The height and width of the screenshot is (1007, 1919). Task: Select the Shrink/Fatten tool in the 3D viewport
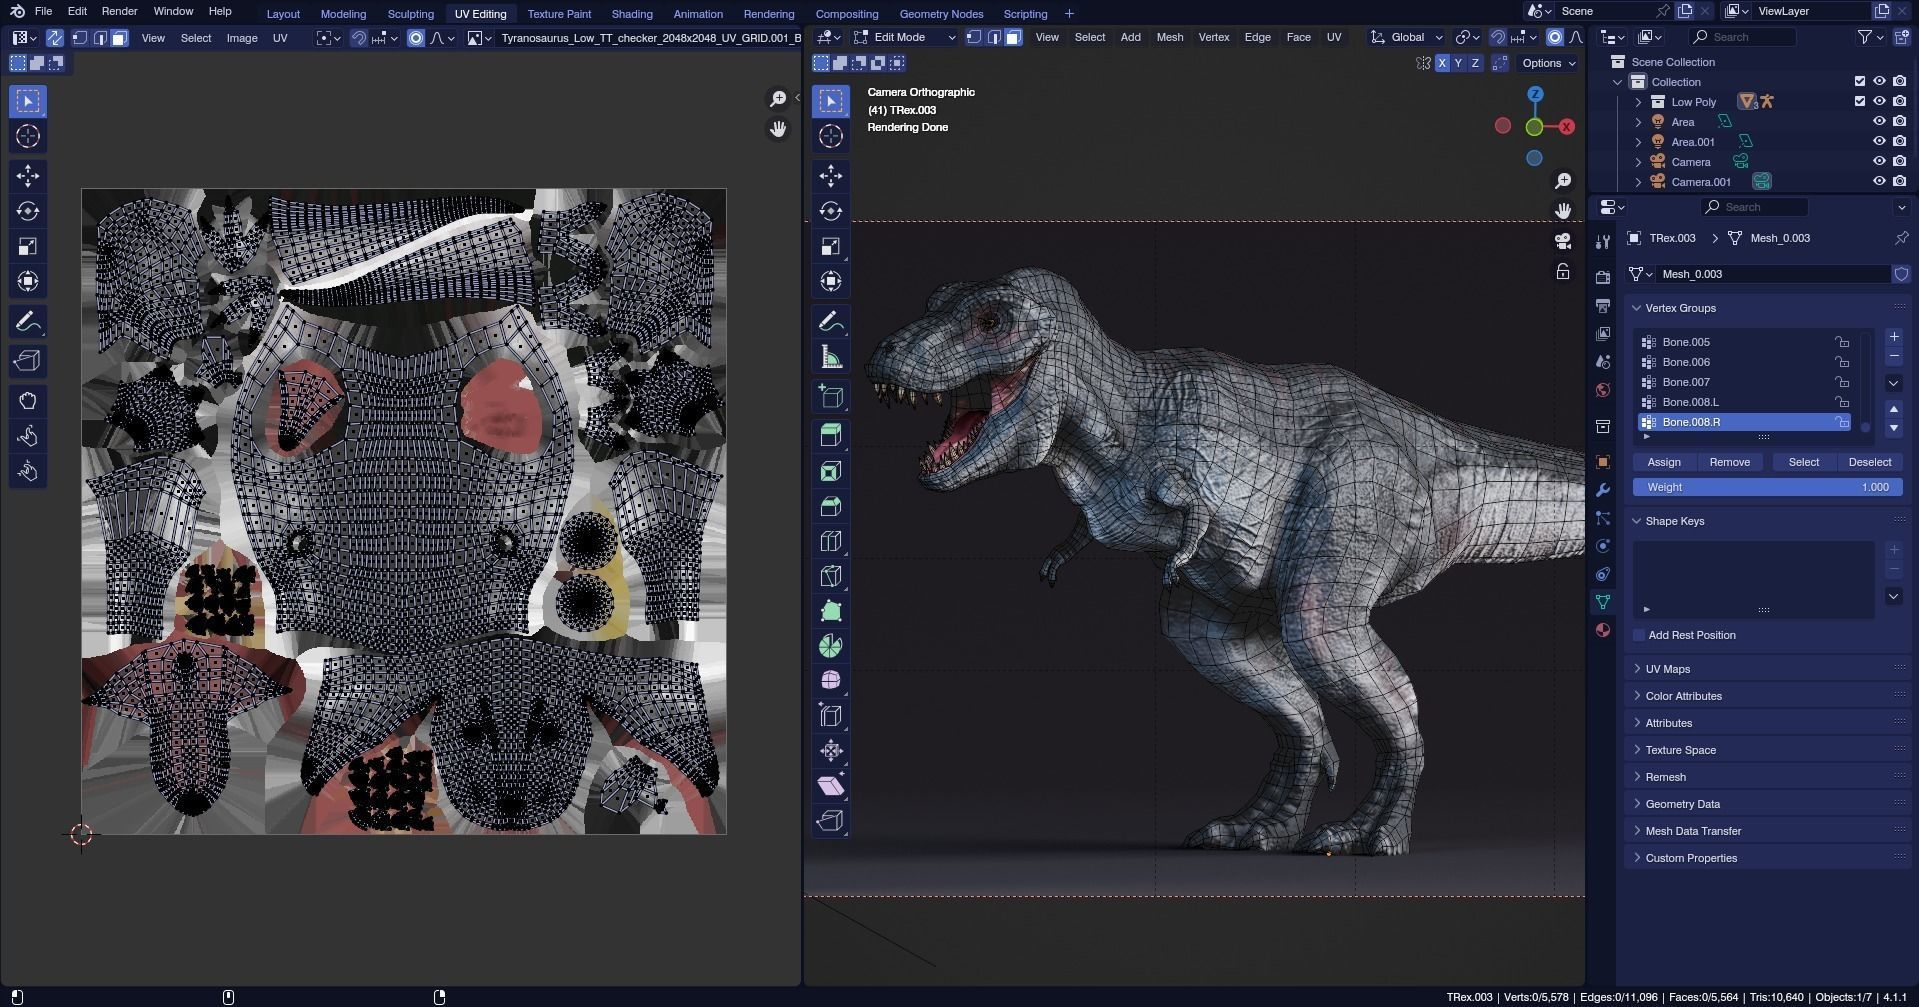(831, 751)
